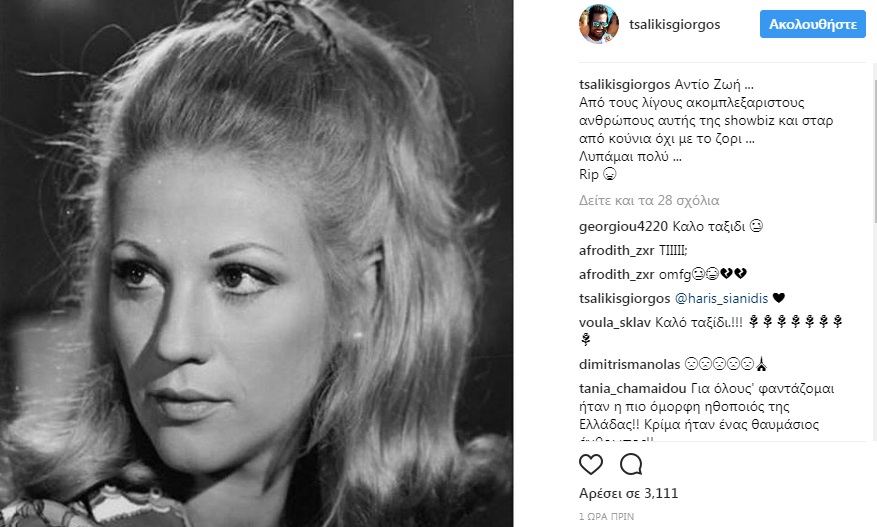Show who liked via Αρέσει σε 3,111

[x=628, y=493]
